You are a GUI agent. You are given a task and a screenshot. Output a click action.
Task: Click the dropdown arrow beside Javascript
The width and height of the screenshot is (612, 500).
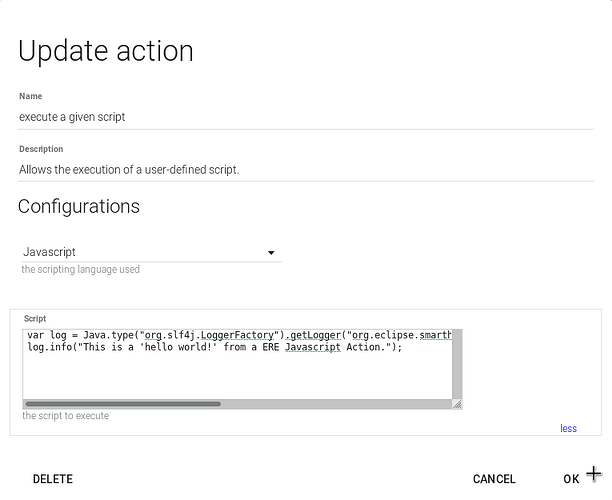[x=271, y=253]
